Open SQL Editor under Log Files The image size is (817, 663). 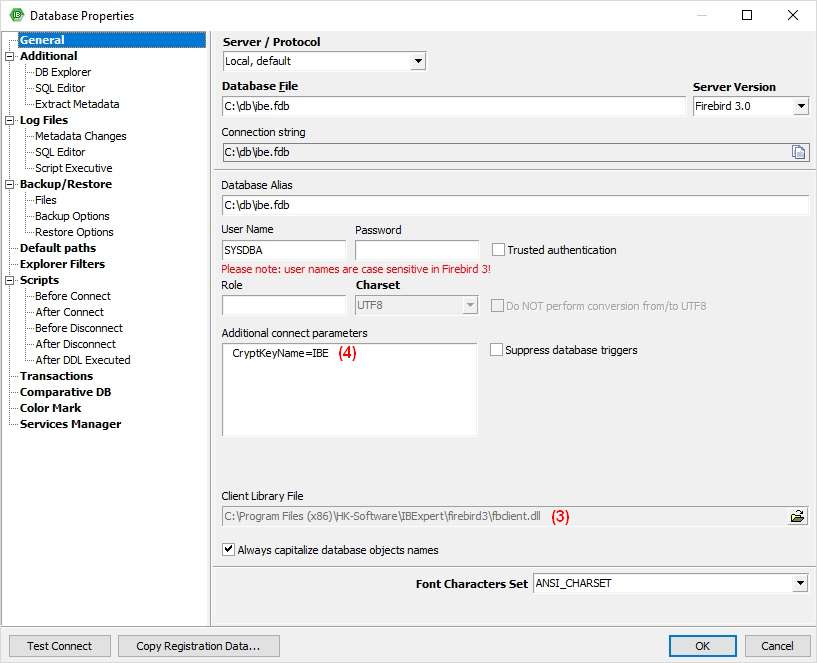coord(60,152)
